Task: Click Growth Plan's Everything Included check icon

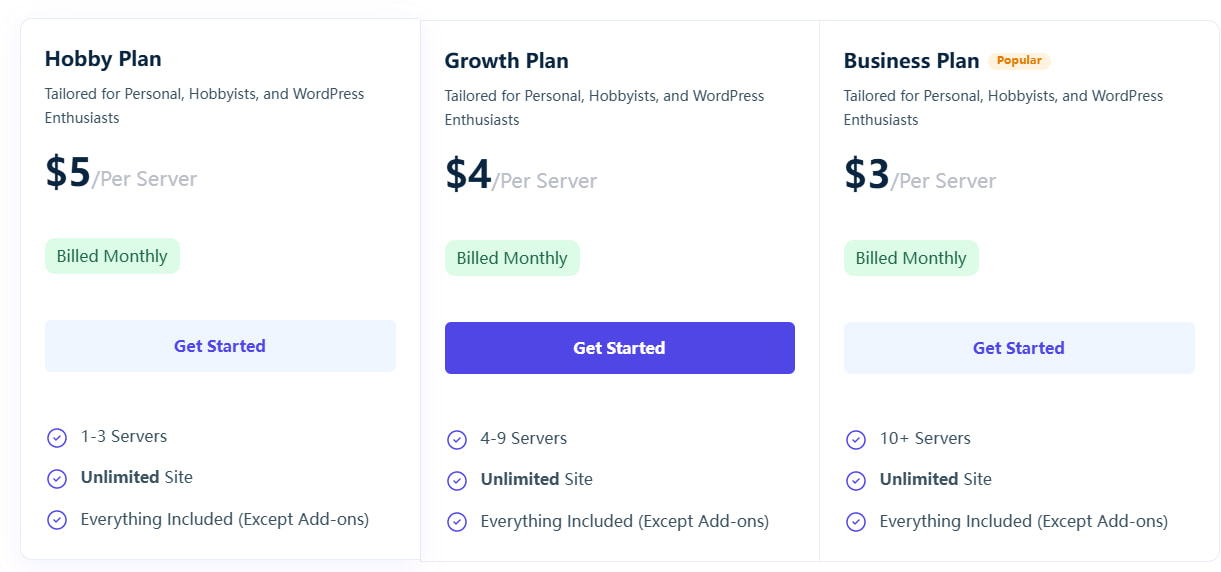Action: (457, 522)
